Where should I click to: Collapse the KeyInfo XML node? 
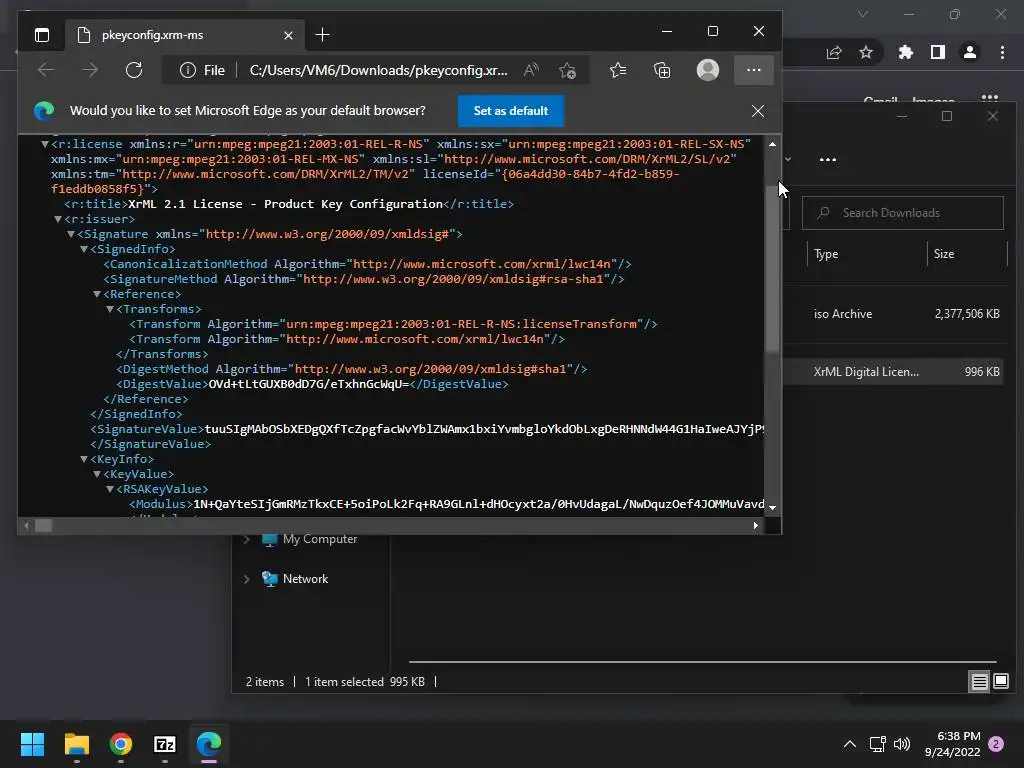84,460
